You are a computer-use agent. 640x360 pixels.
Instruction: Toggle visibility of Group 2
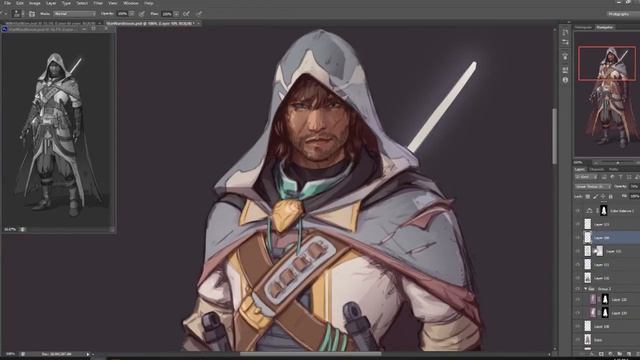point(578,289)
